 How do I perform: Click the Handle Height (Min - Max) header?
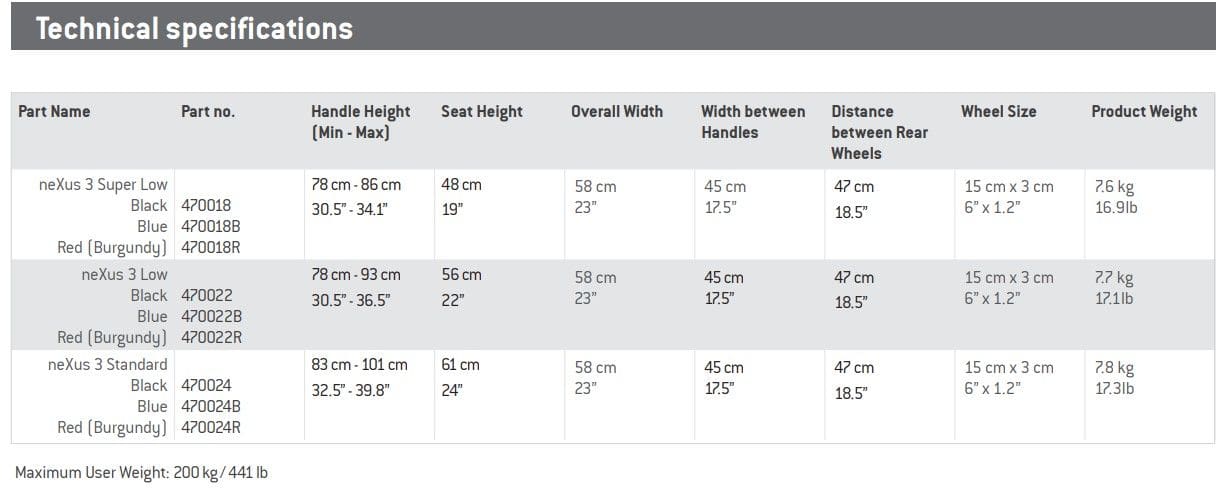[x=361, y=122]
